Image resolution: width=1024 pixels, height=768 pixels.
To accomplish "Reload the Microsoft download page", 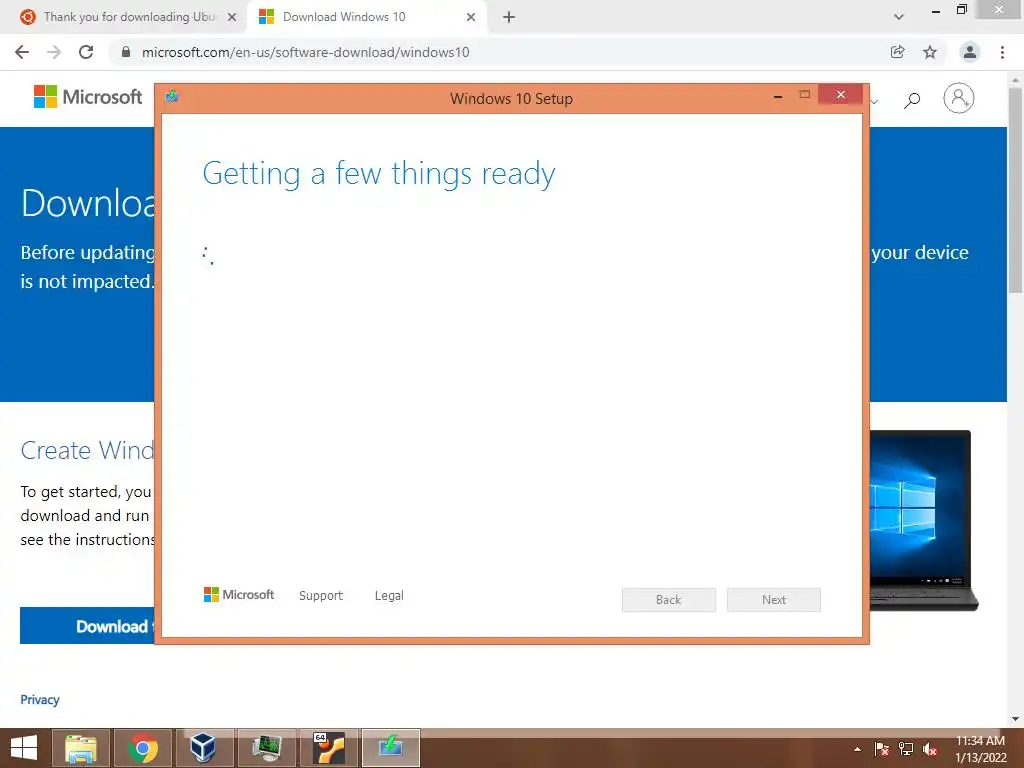I will tap(86, 52).
